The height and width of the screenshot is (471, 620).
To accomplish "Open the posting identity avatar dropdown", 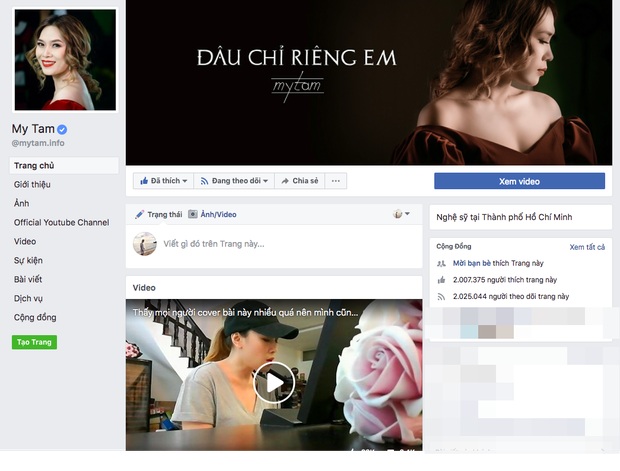I will [401, 214].
